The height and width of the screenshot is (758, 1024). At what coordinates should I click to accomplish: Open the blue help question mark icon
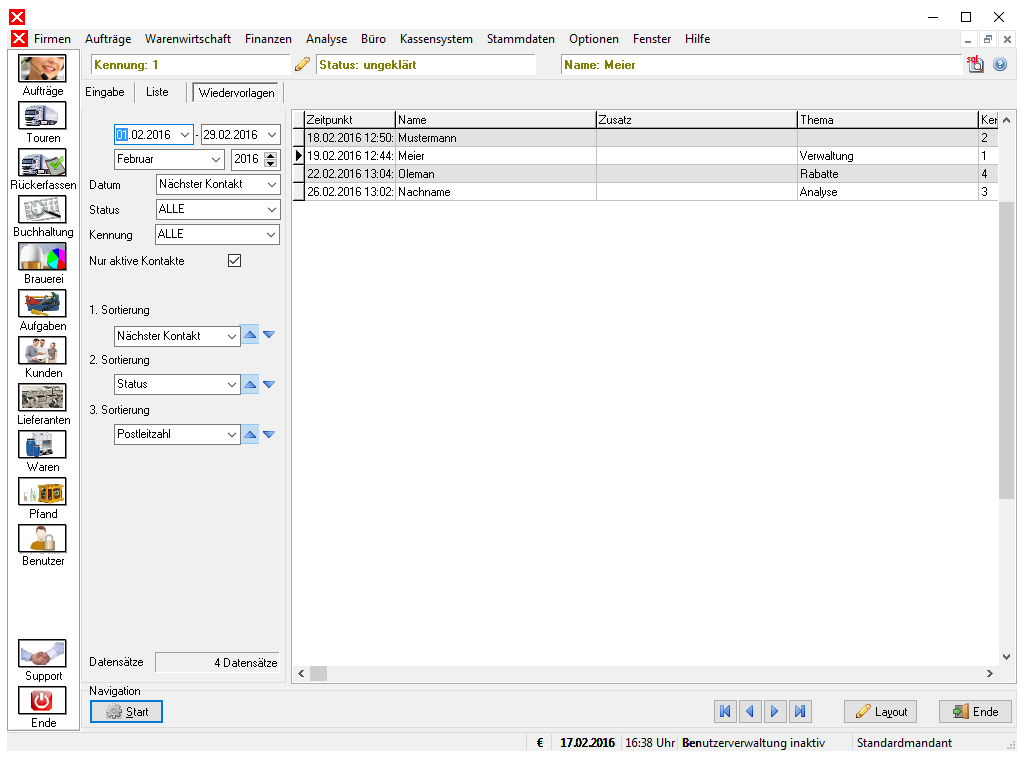click(1000, 64)
